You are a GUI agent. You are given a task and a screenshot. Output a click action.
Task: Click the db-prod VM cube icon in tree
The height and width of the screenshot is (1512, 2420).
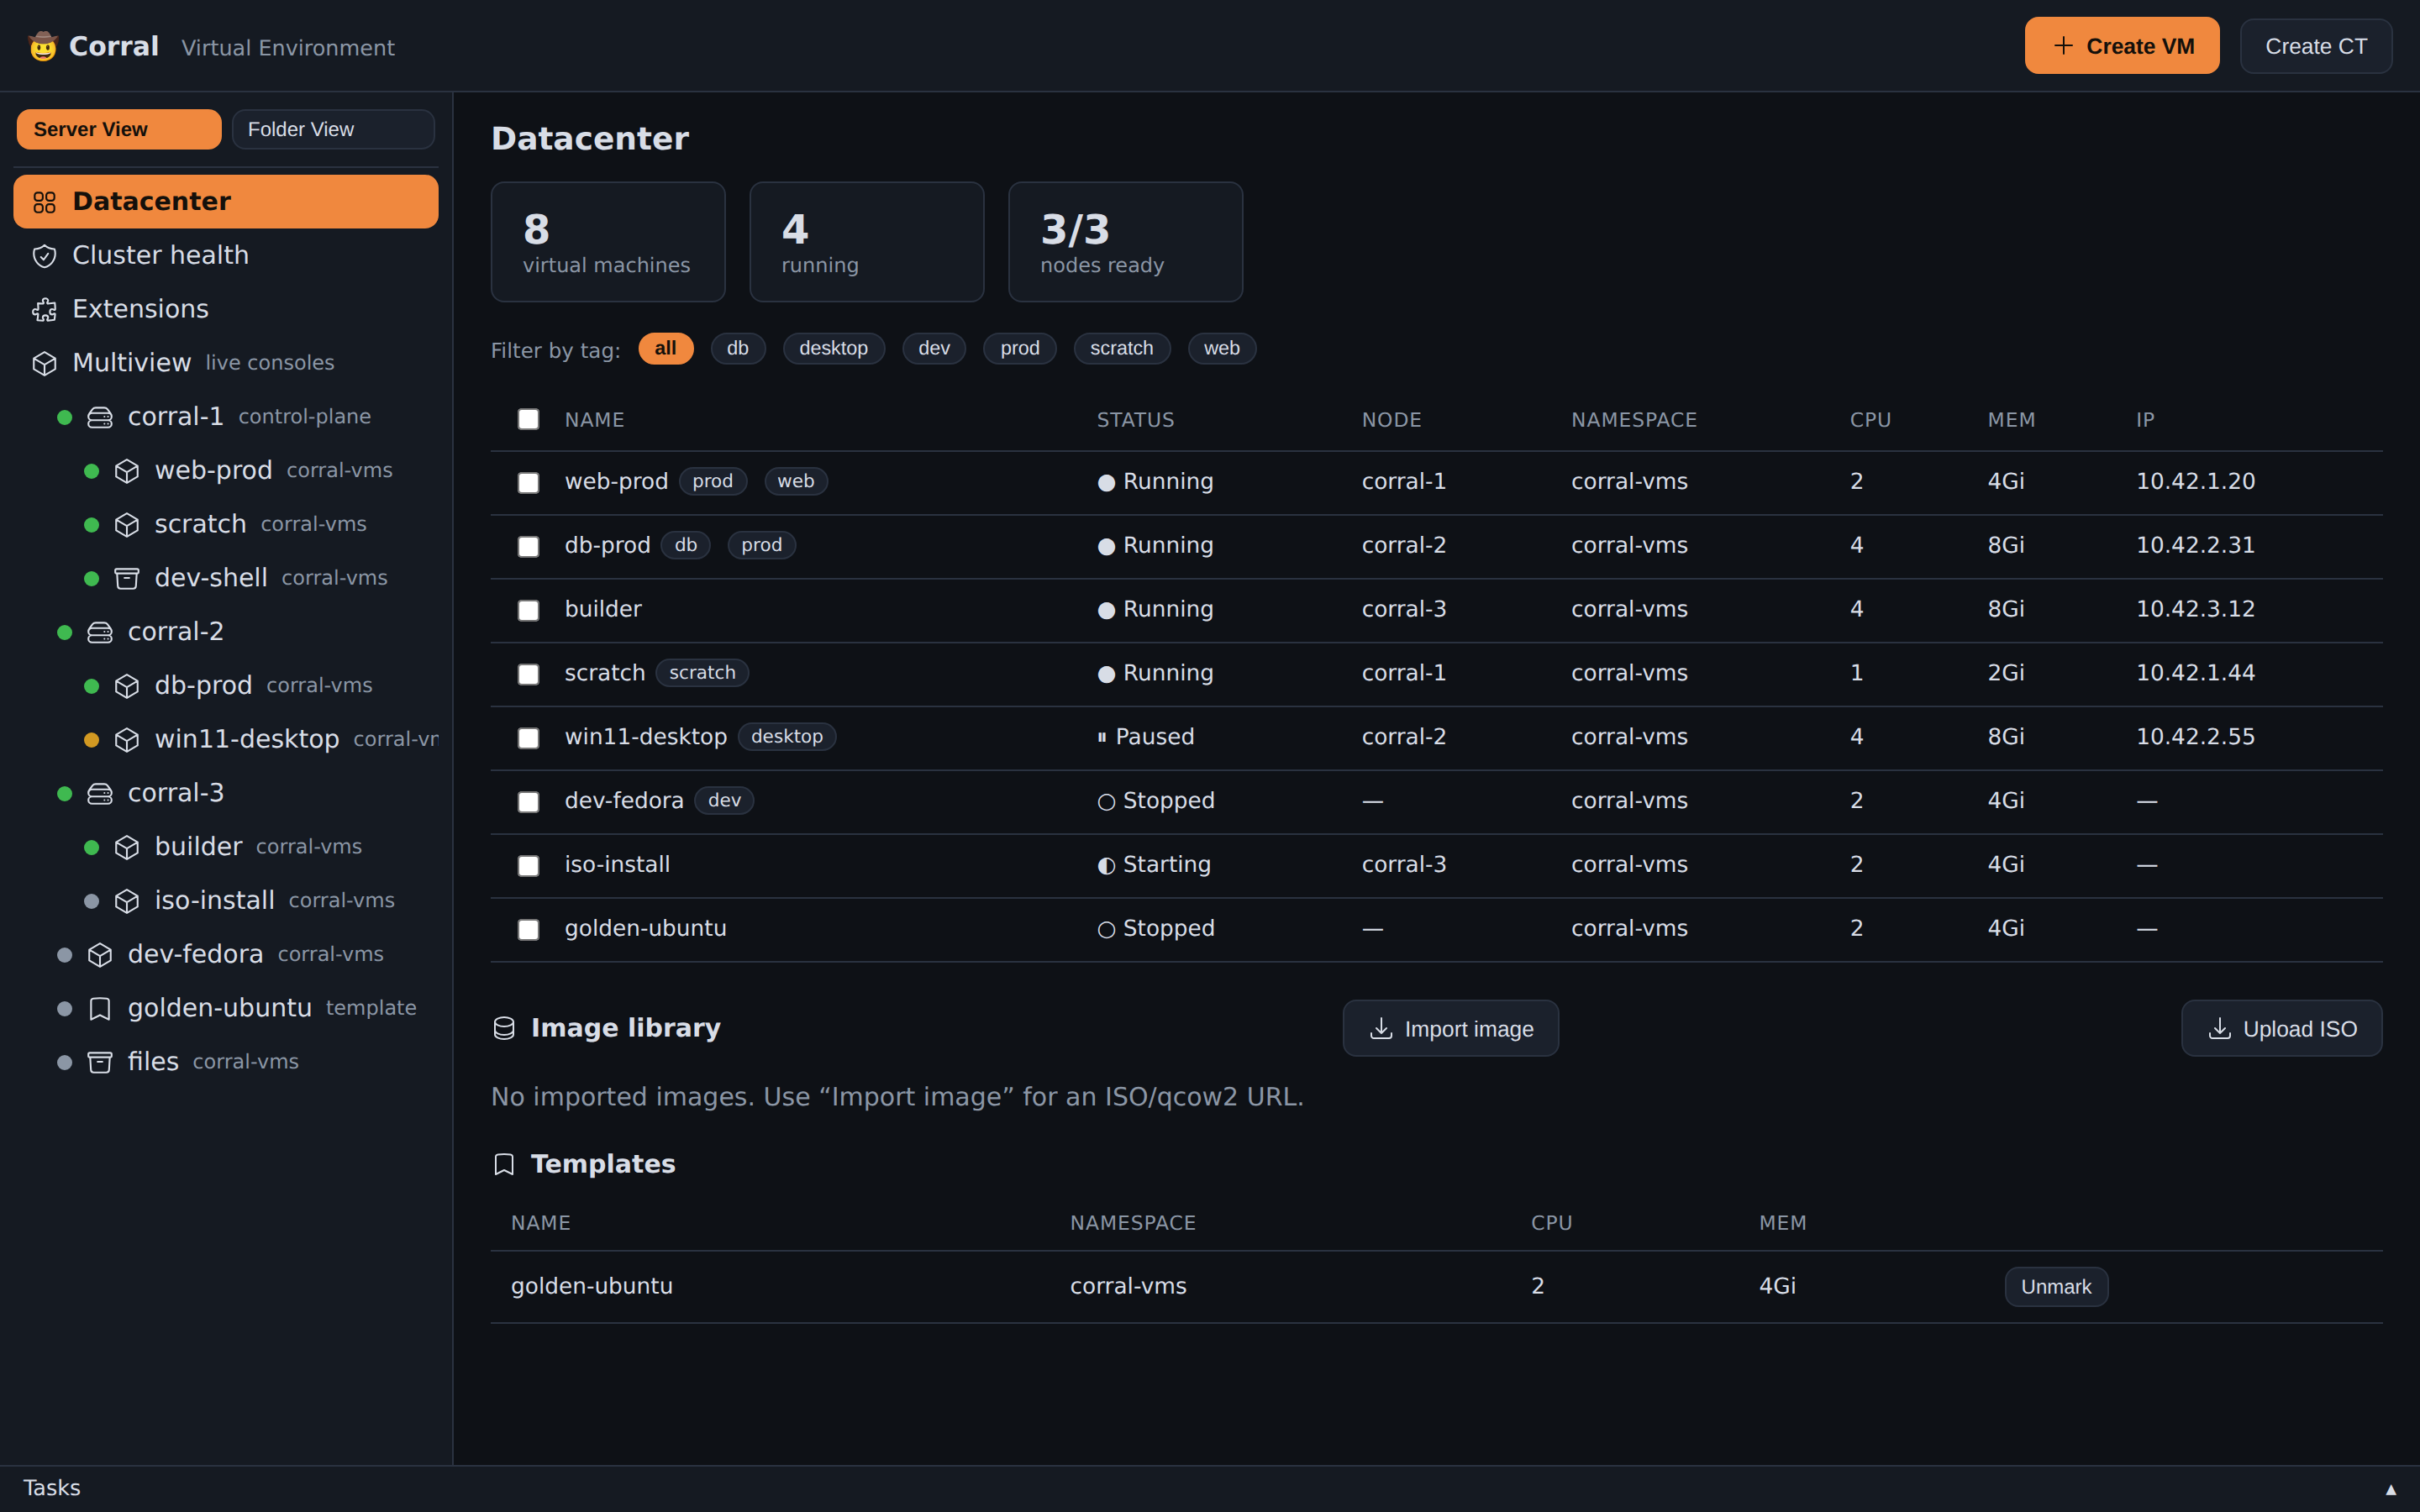point(127,686)
